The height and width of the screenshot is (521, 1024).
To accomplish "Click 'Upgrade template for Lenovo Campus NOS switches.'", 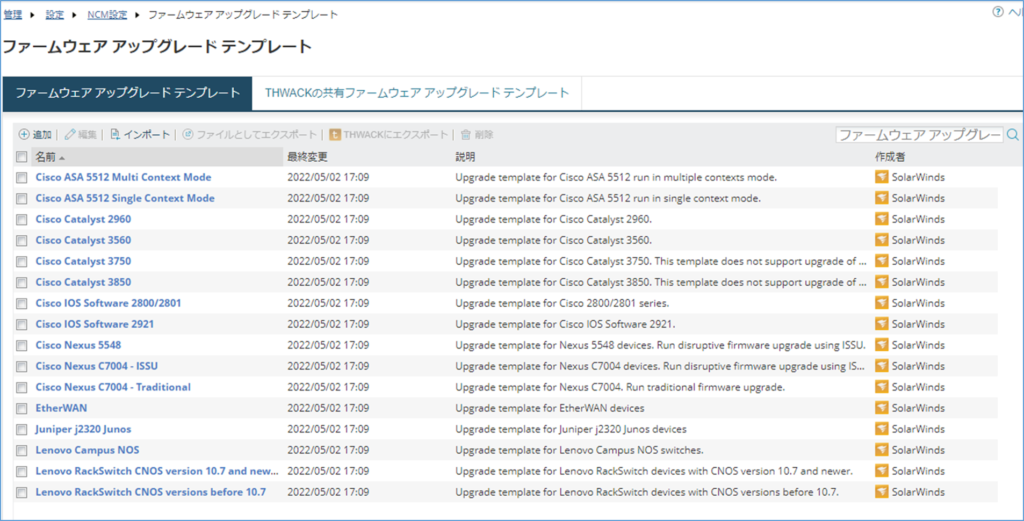I will 579,450.
